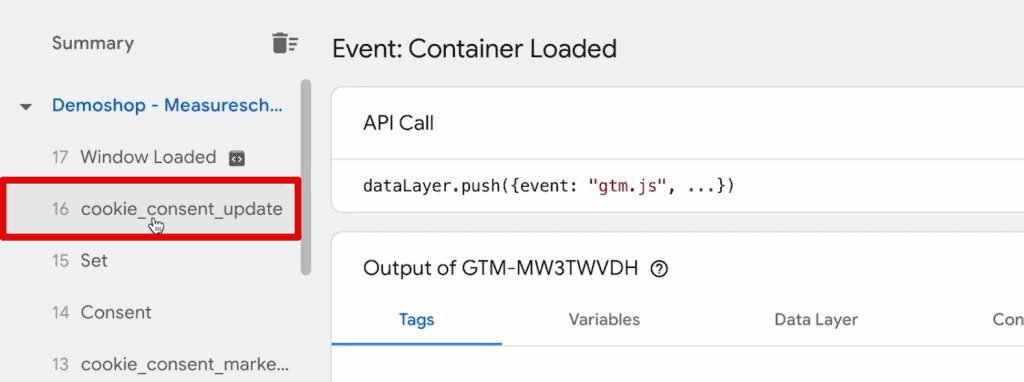Screen dimensions: 1024x382
Task: Open the help icon next to GTM-MW3TWVDH
Action: [660, 269]
